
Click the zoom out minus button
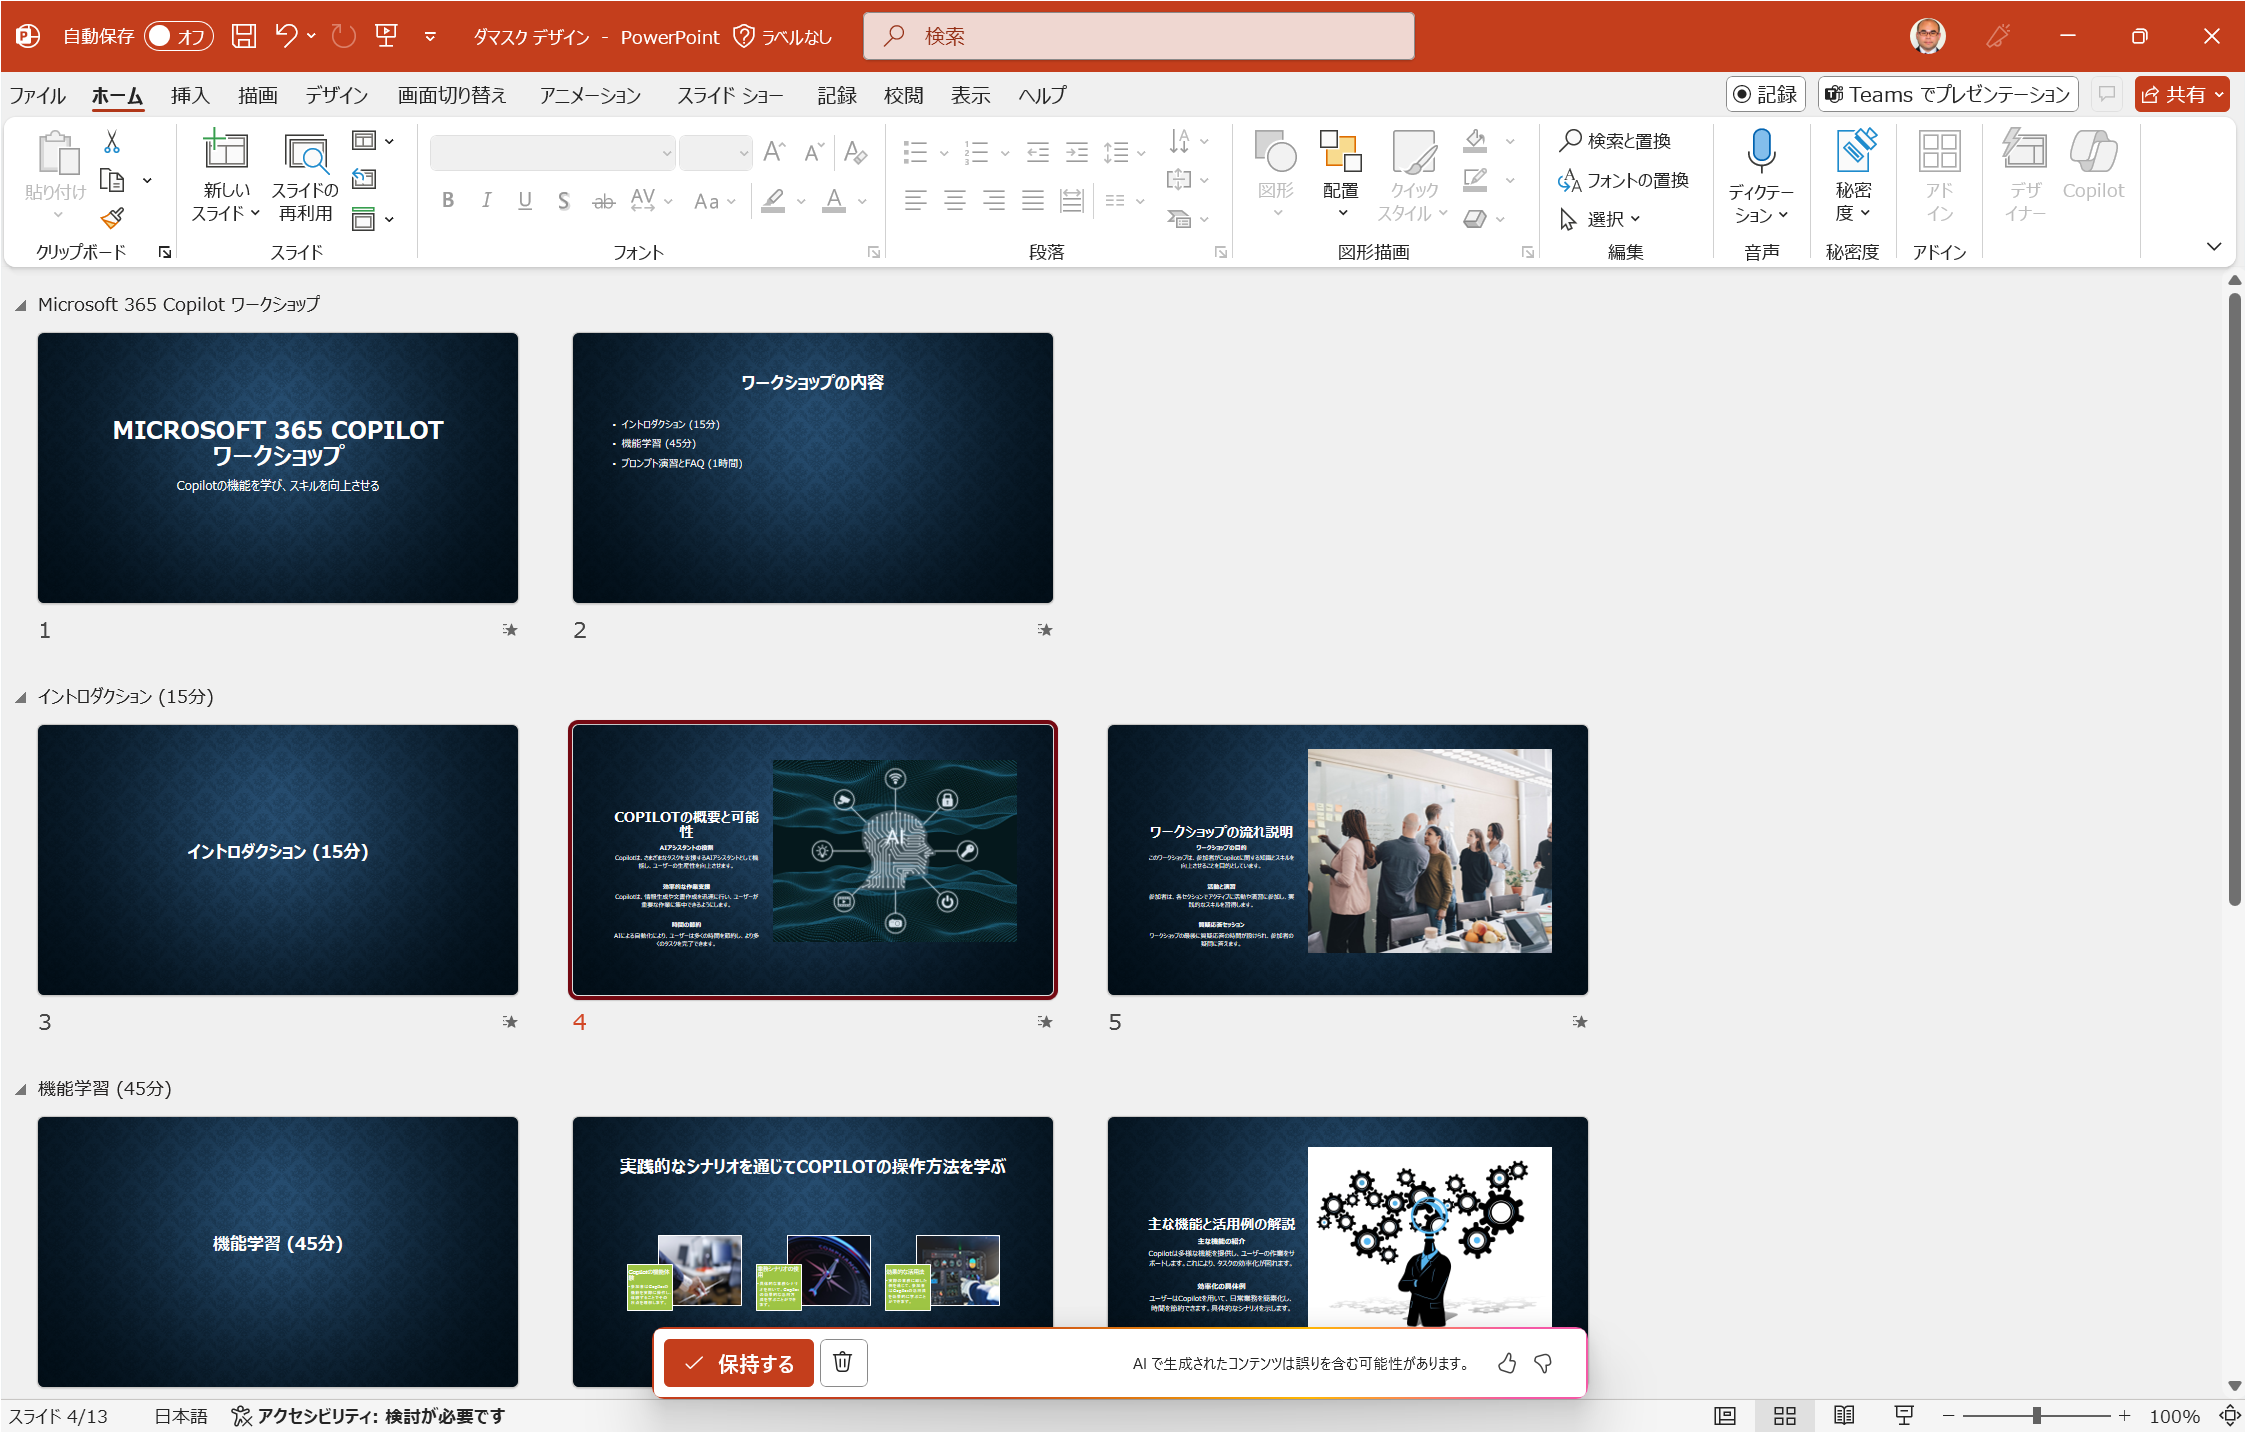coord(1948,1416)
